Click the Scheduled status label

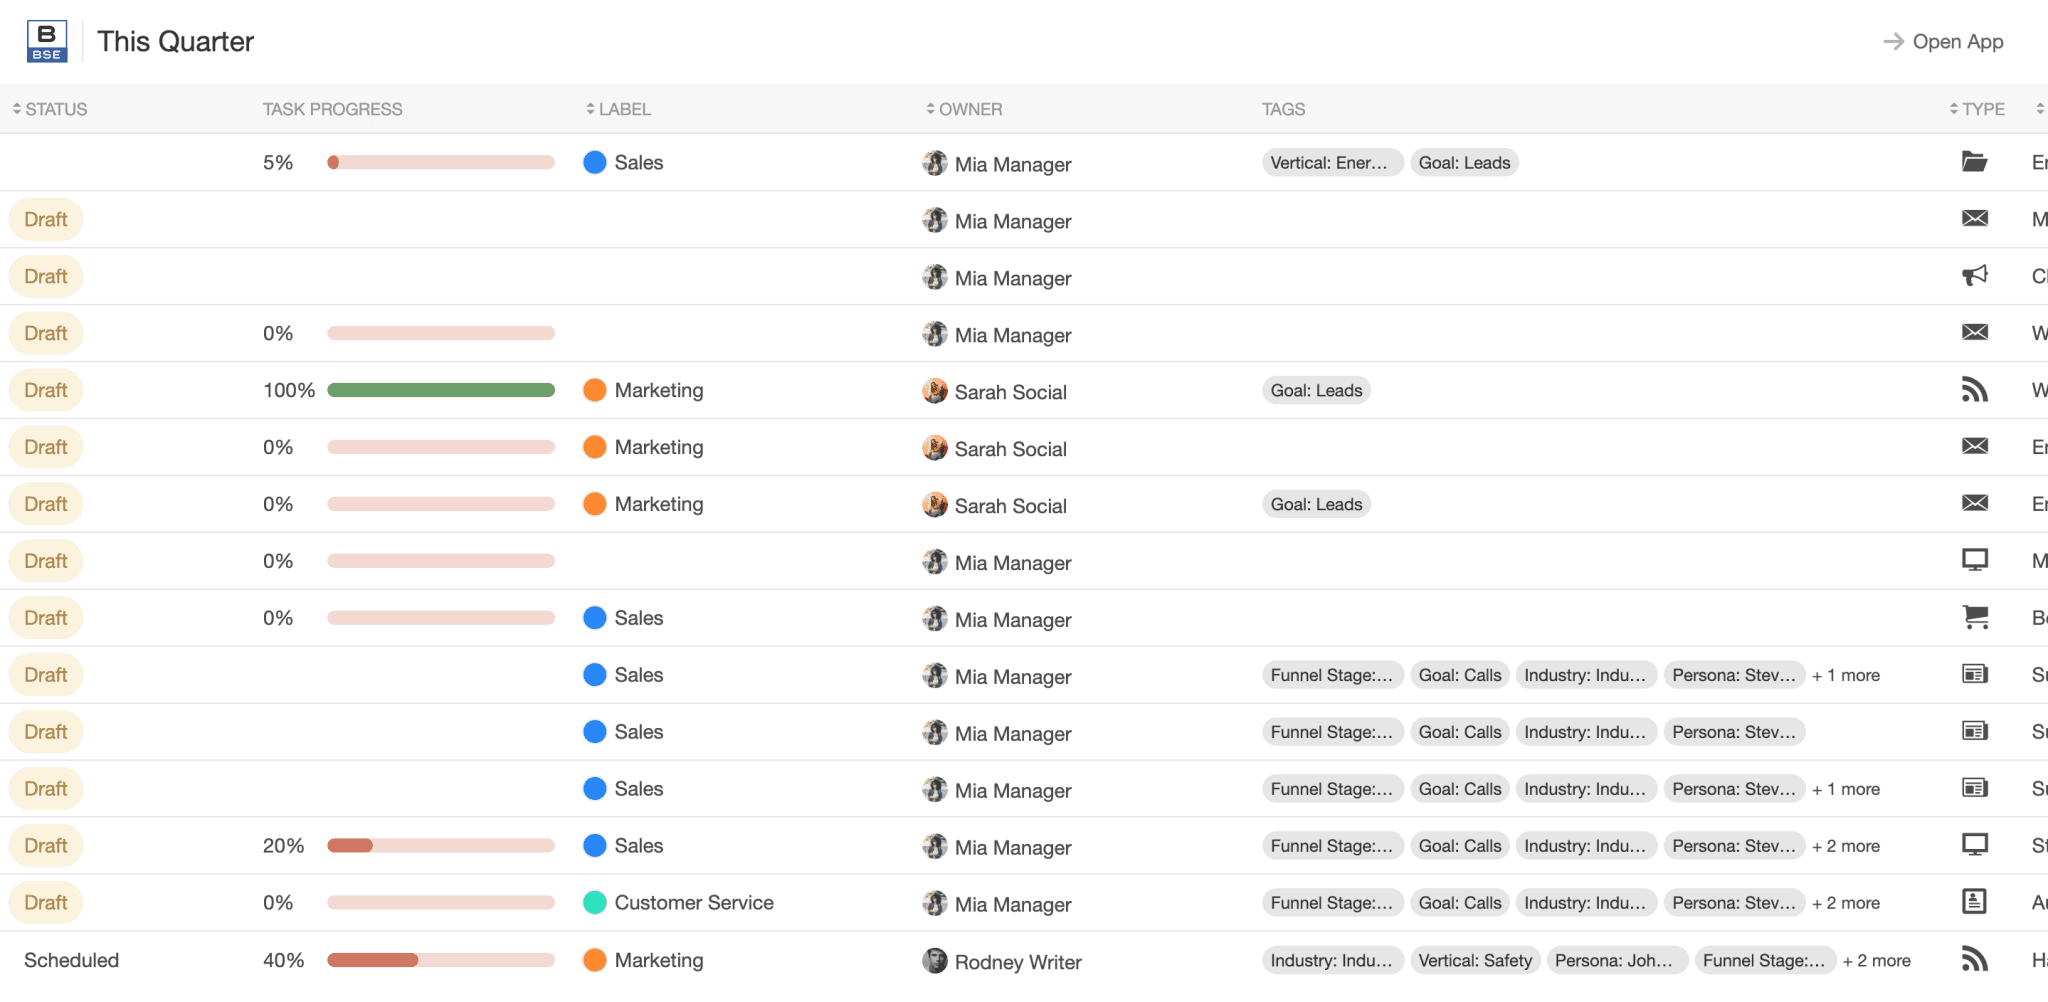coord(71,960)
